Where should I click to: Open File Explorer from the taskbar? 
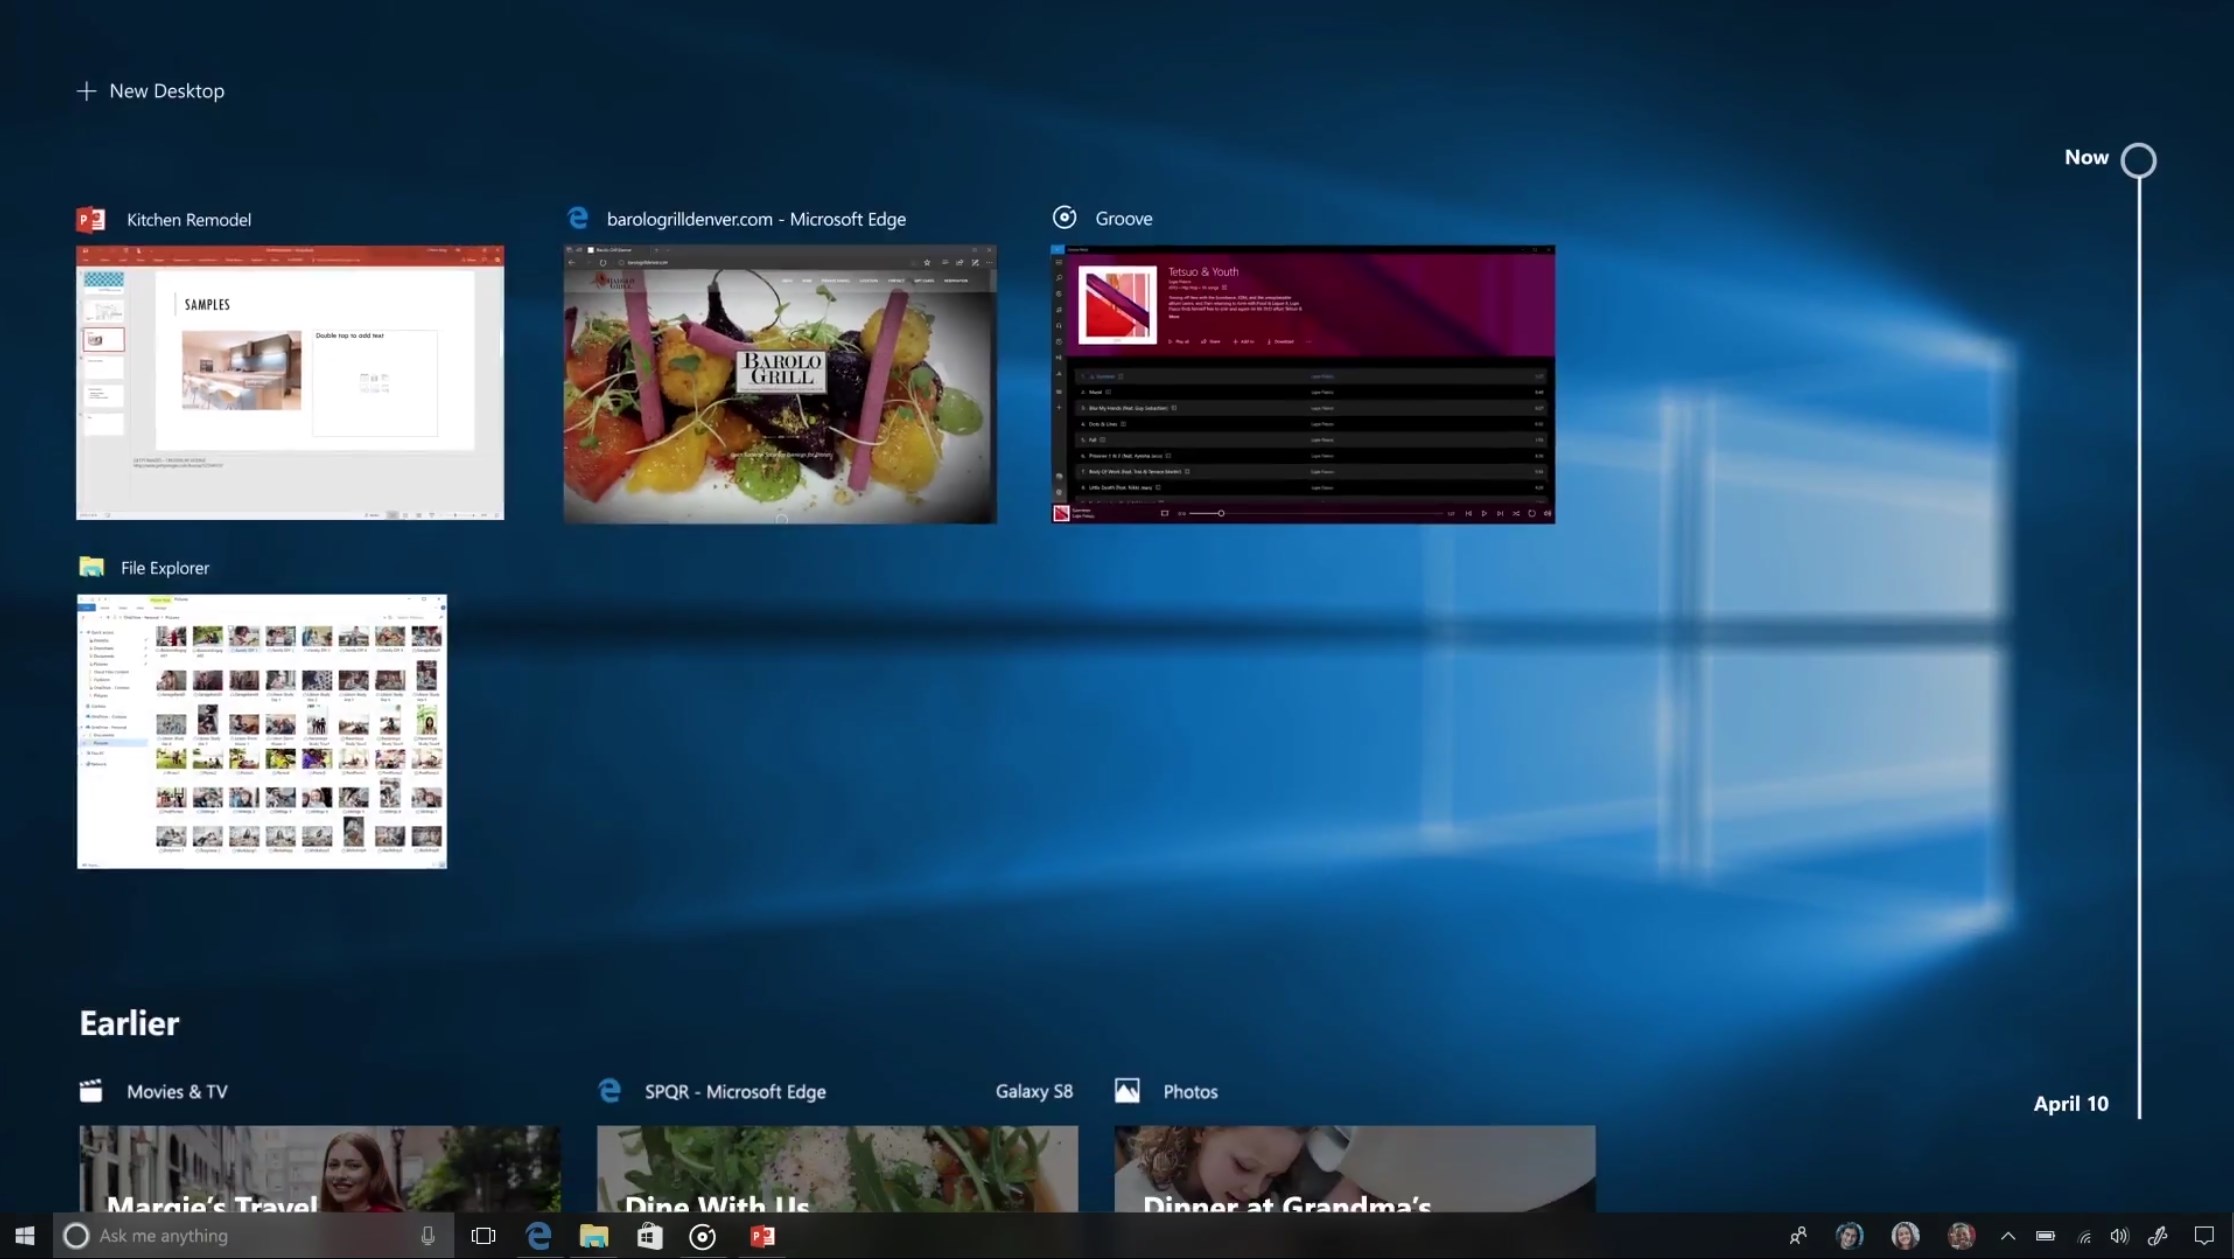coord(594,1236)
